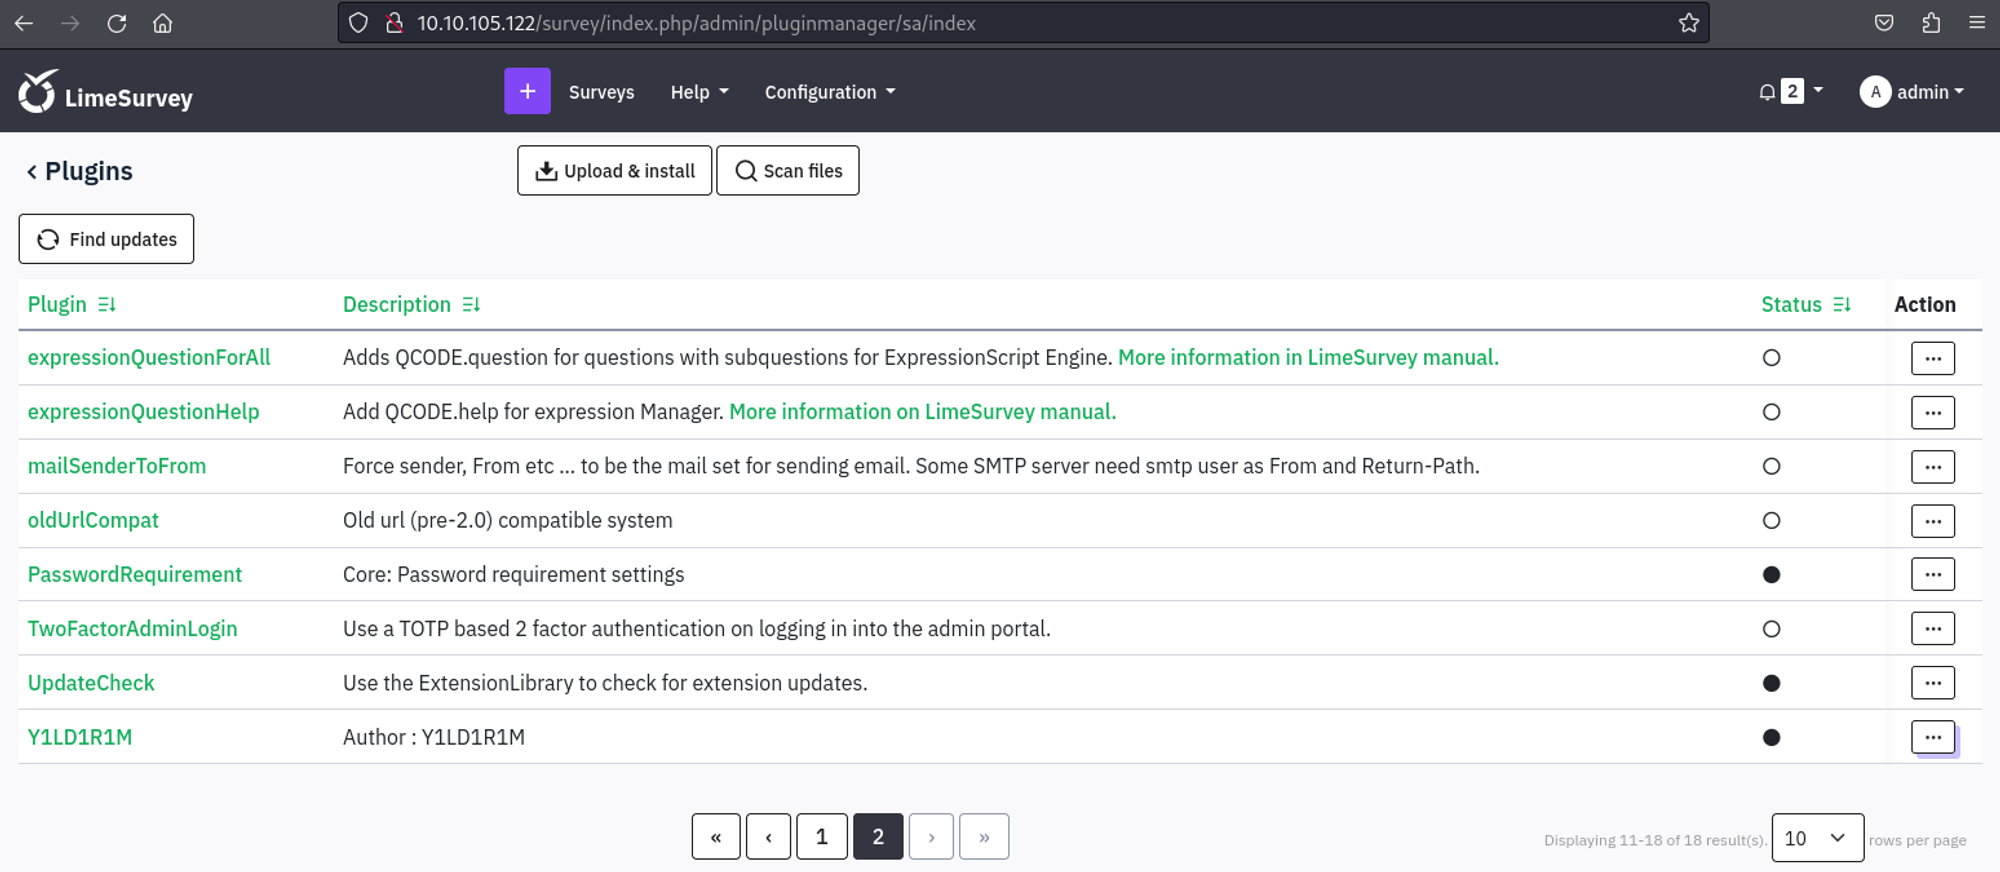Go to pagination page 1
The width and height of the screenshot is (2000, 872).
point(821,837)
